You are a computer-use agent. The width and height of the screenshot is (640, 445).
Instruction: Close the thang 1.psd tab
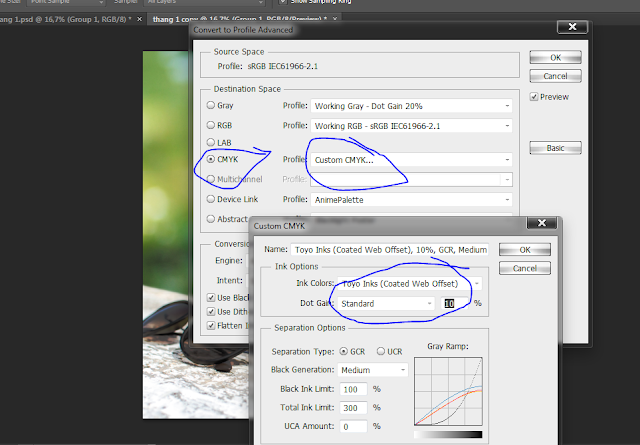click(140, 19)
